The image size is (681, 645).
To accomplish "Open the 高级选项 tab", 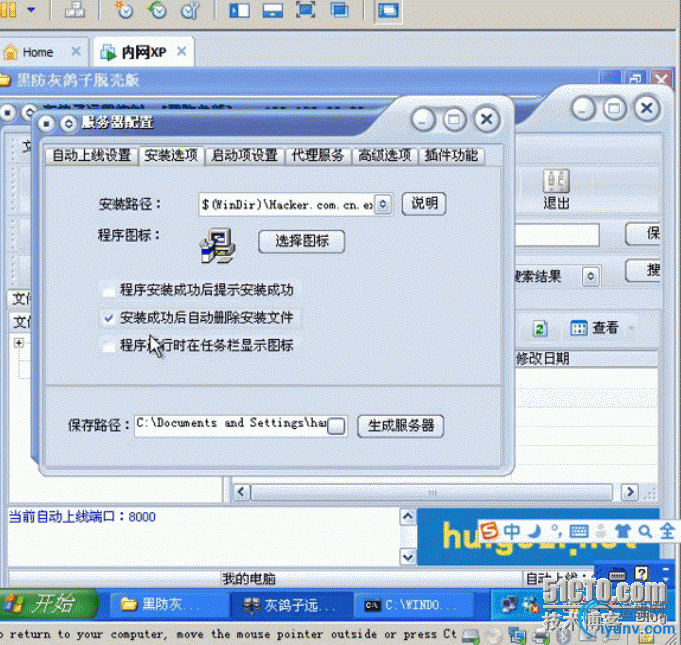I will (384, 155).
